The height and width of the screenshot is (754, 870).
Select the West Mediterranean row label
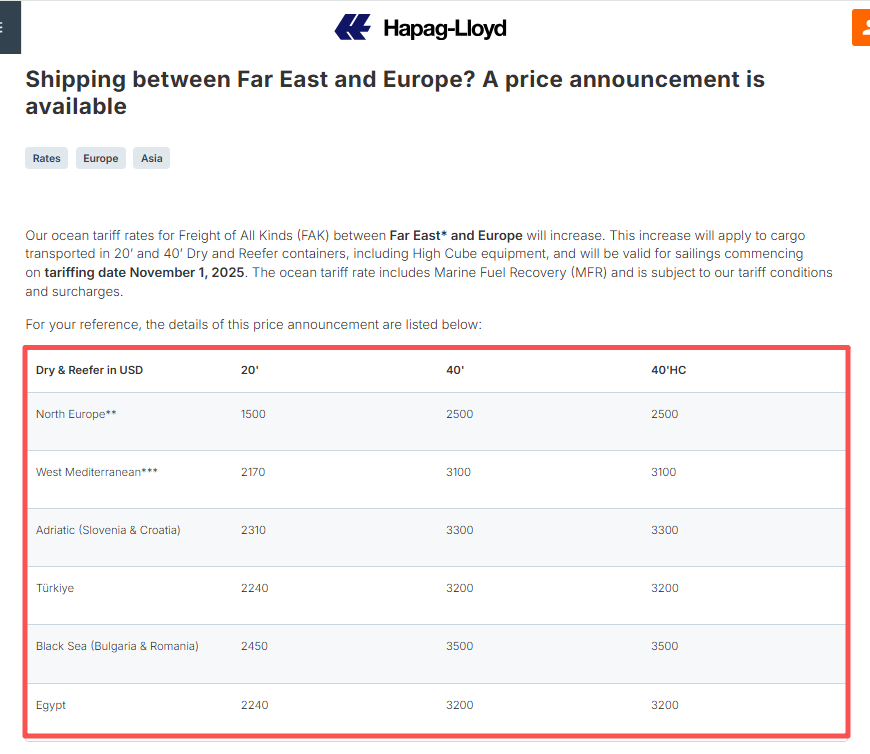[96, 472]
